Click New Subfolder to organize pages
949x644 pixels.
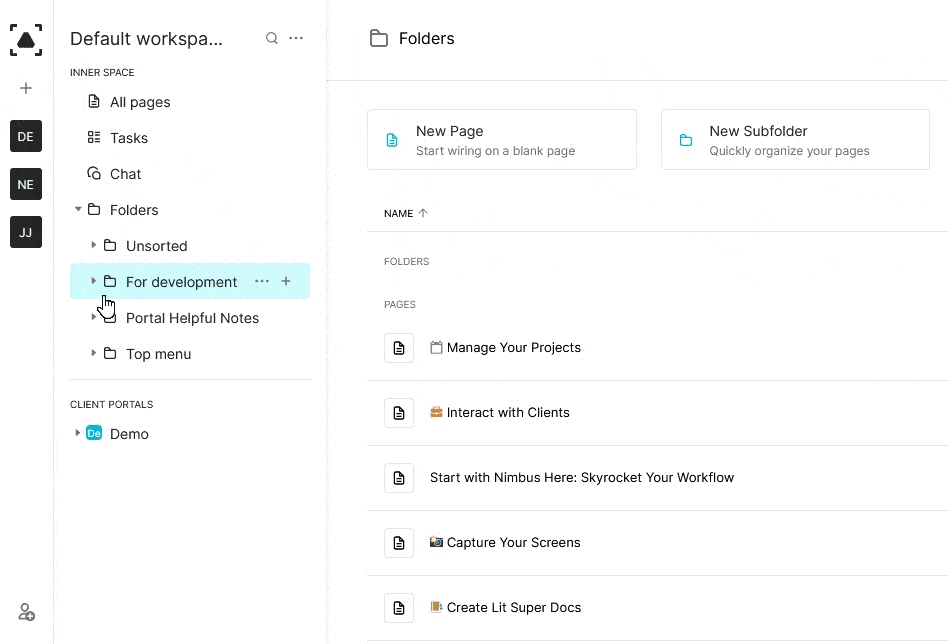795,139
